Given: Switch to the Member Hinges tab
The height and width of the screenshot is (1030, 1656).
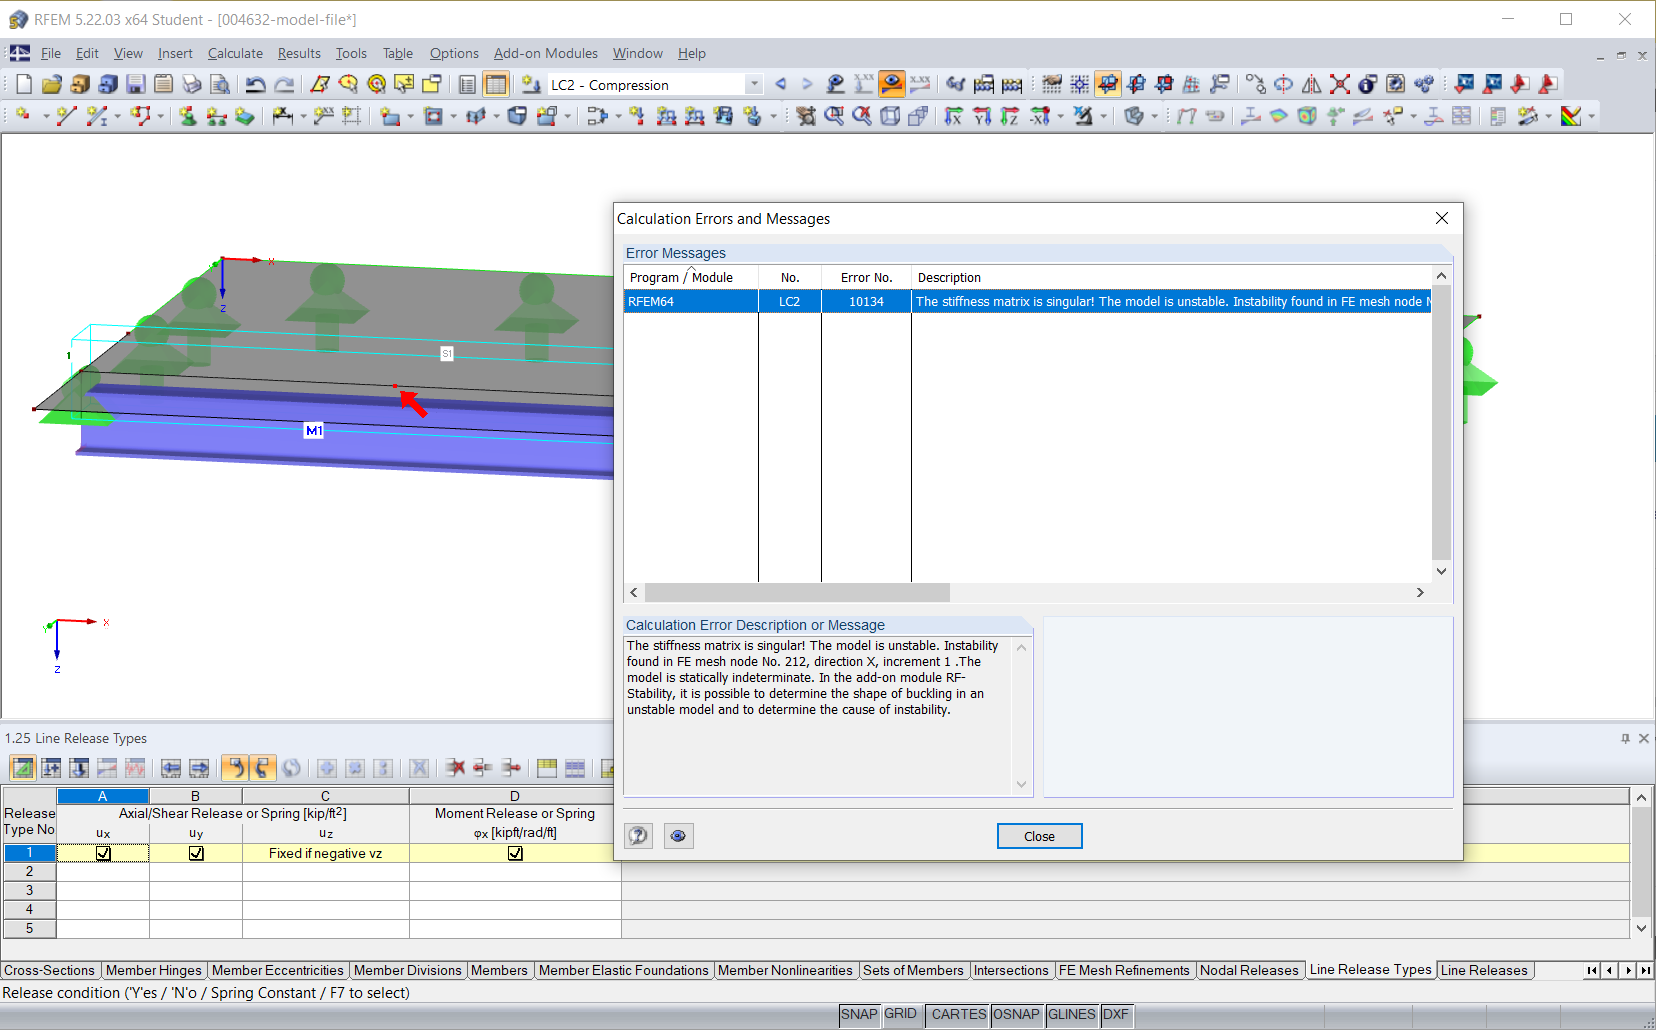Looking at the screenshot, I should [153, 970].
